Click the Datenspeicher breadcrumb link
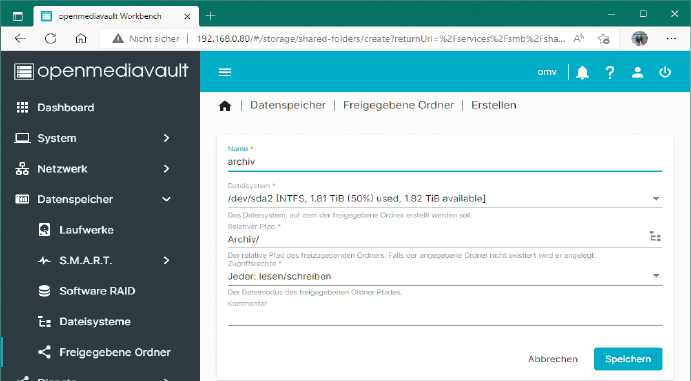The height and width of the screenshot is (381, 691). point(288,105)
